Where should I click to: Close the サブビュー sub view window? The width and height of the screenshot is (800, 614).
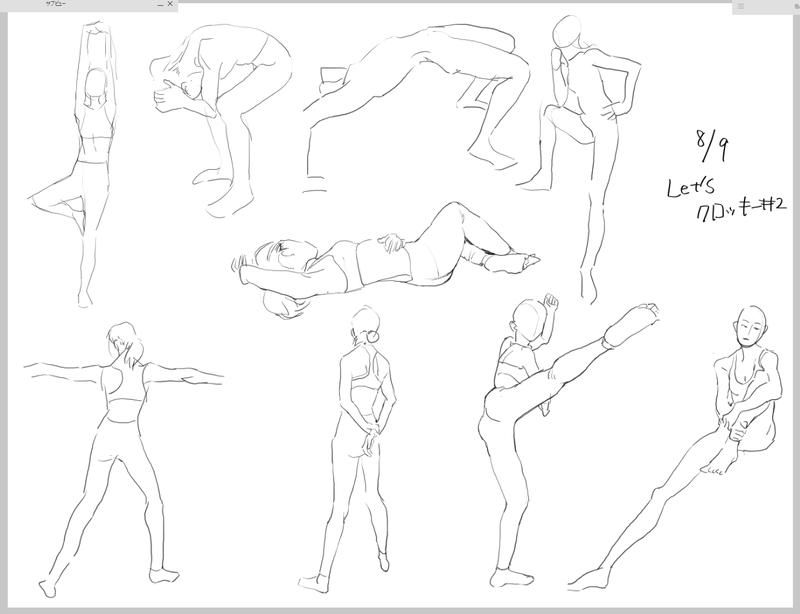click(170, 4)
